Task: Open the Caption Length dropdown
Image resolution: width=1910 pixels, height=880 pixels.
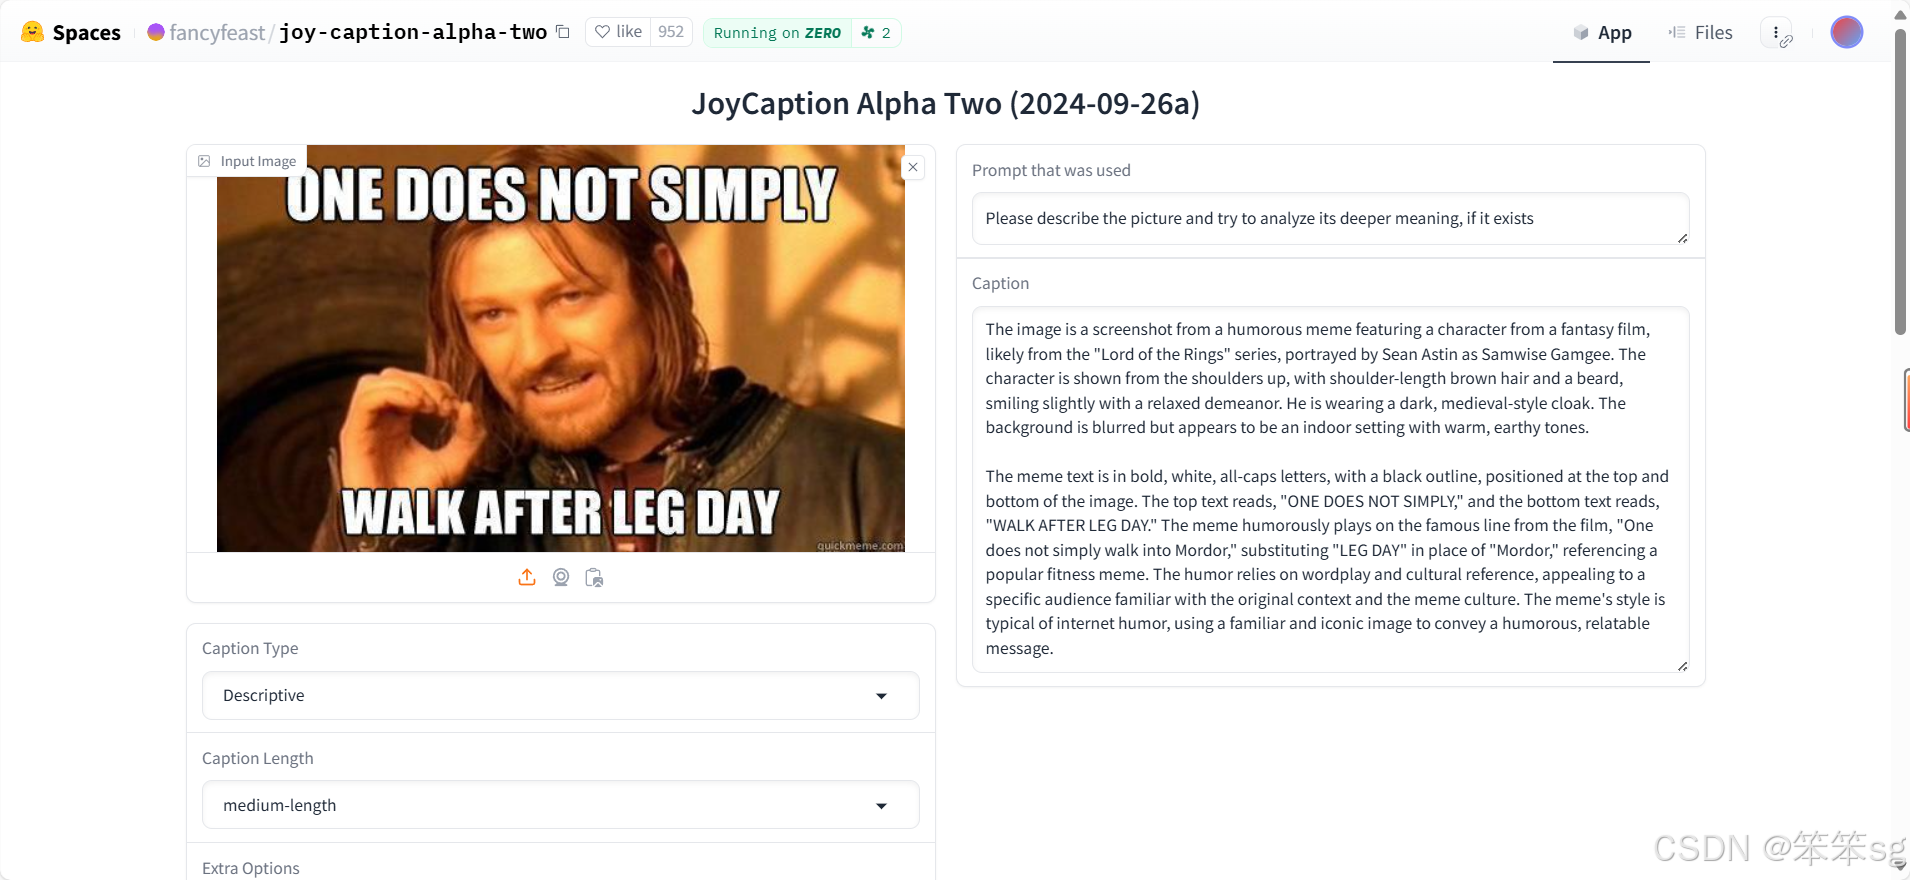Action: click(561, 805)
